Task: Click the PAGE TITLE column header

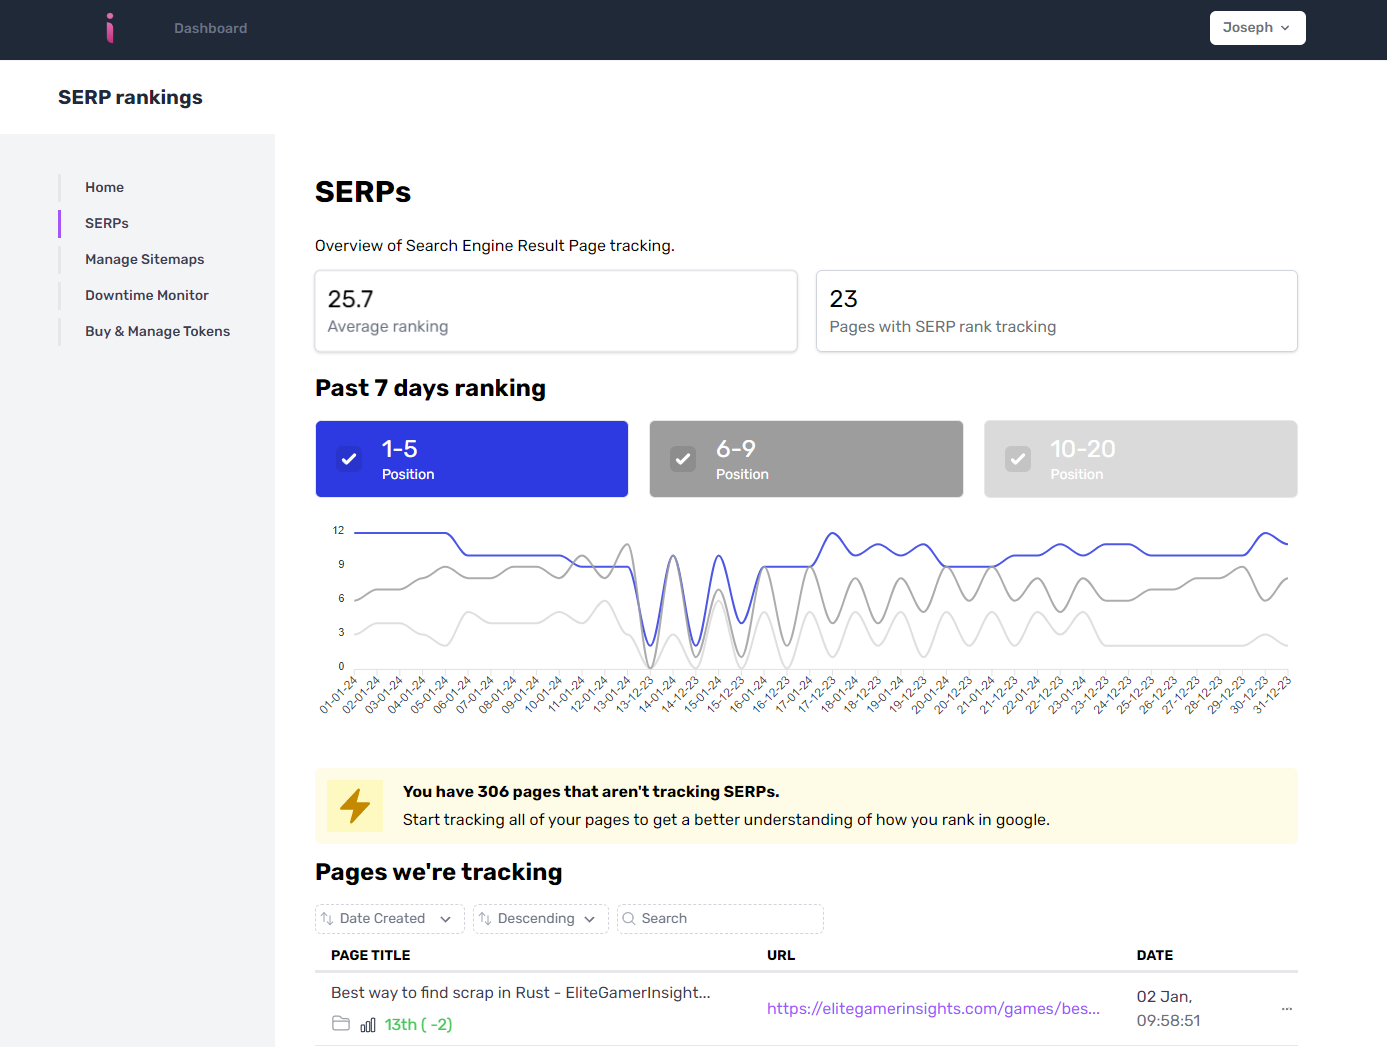Action: [x=370, y=955]
